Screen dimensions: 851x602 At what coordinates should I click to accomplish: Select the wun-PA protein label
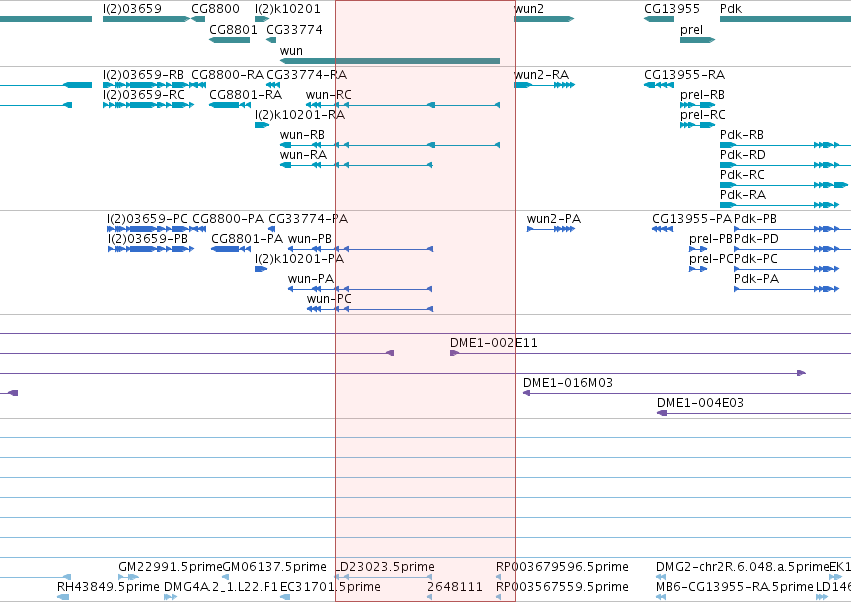click(x=311, y=279)
